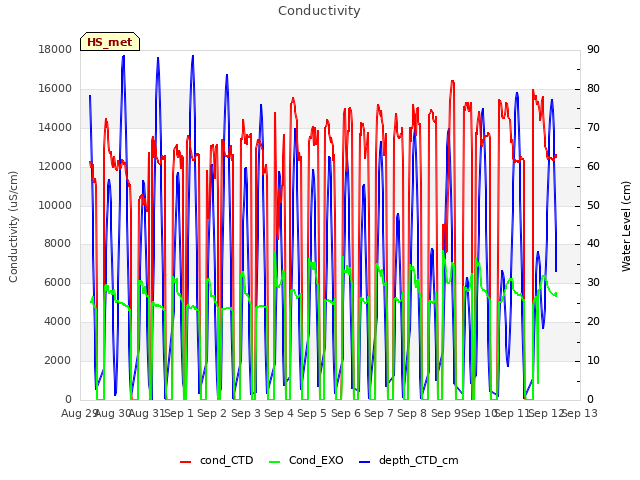Click the 50 right axis tick label
Image resolution: width=640 pixels, height=480 pixels.
pyautogui.click(x=593, y=205)
